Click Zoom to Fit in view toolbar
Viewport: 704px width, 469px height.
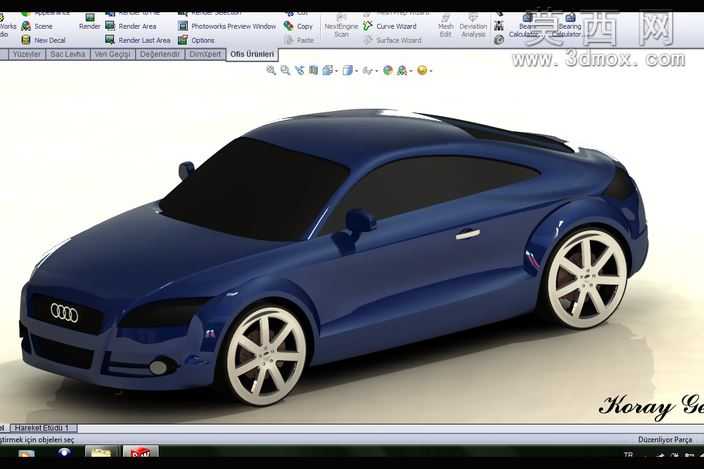tap(271, 70)
